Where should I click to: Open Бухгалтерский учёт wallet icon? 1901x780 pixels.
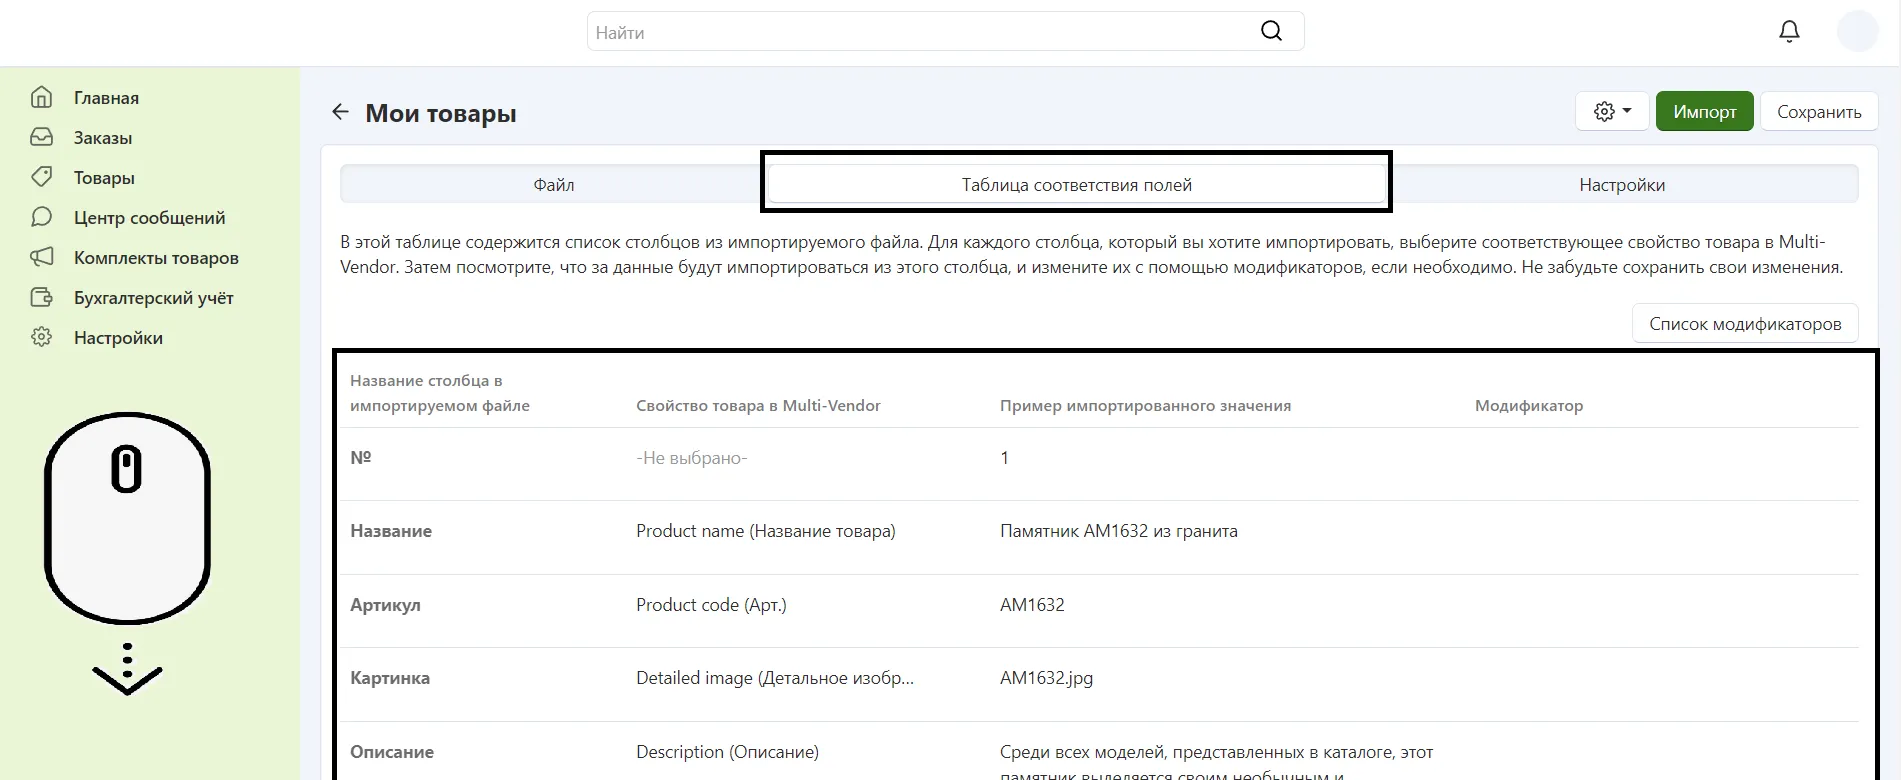point(41,297)
